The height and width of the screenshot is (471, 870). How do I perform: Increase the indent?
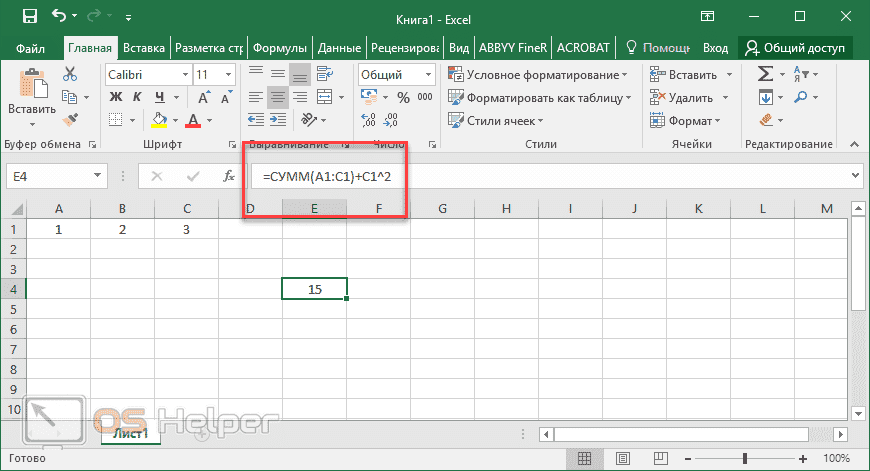[278, 120]
